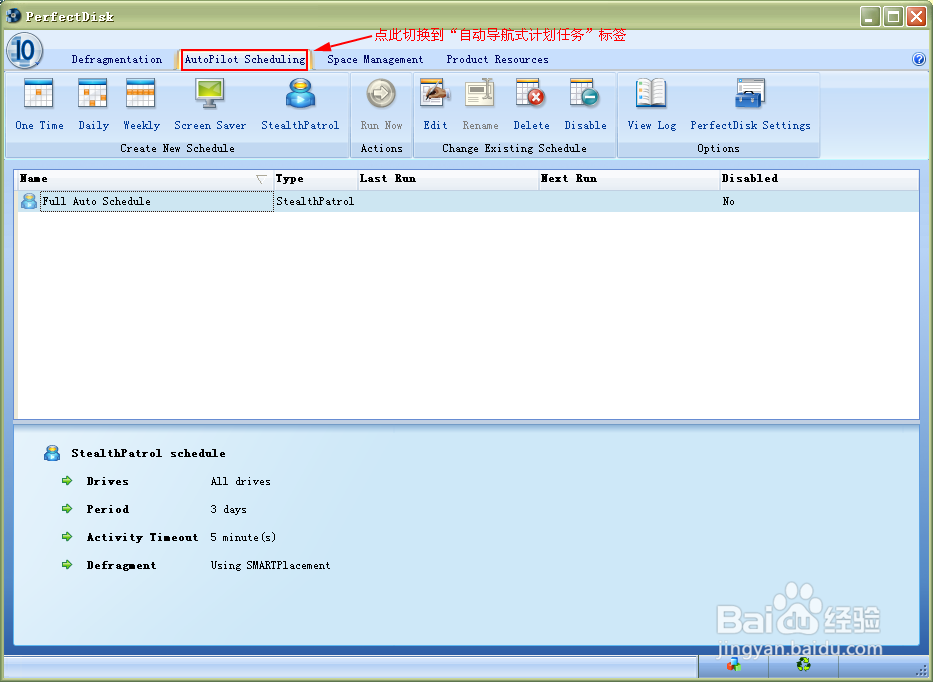Edit the selected schedule

coord(435,105)
